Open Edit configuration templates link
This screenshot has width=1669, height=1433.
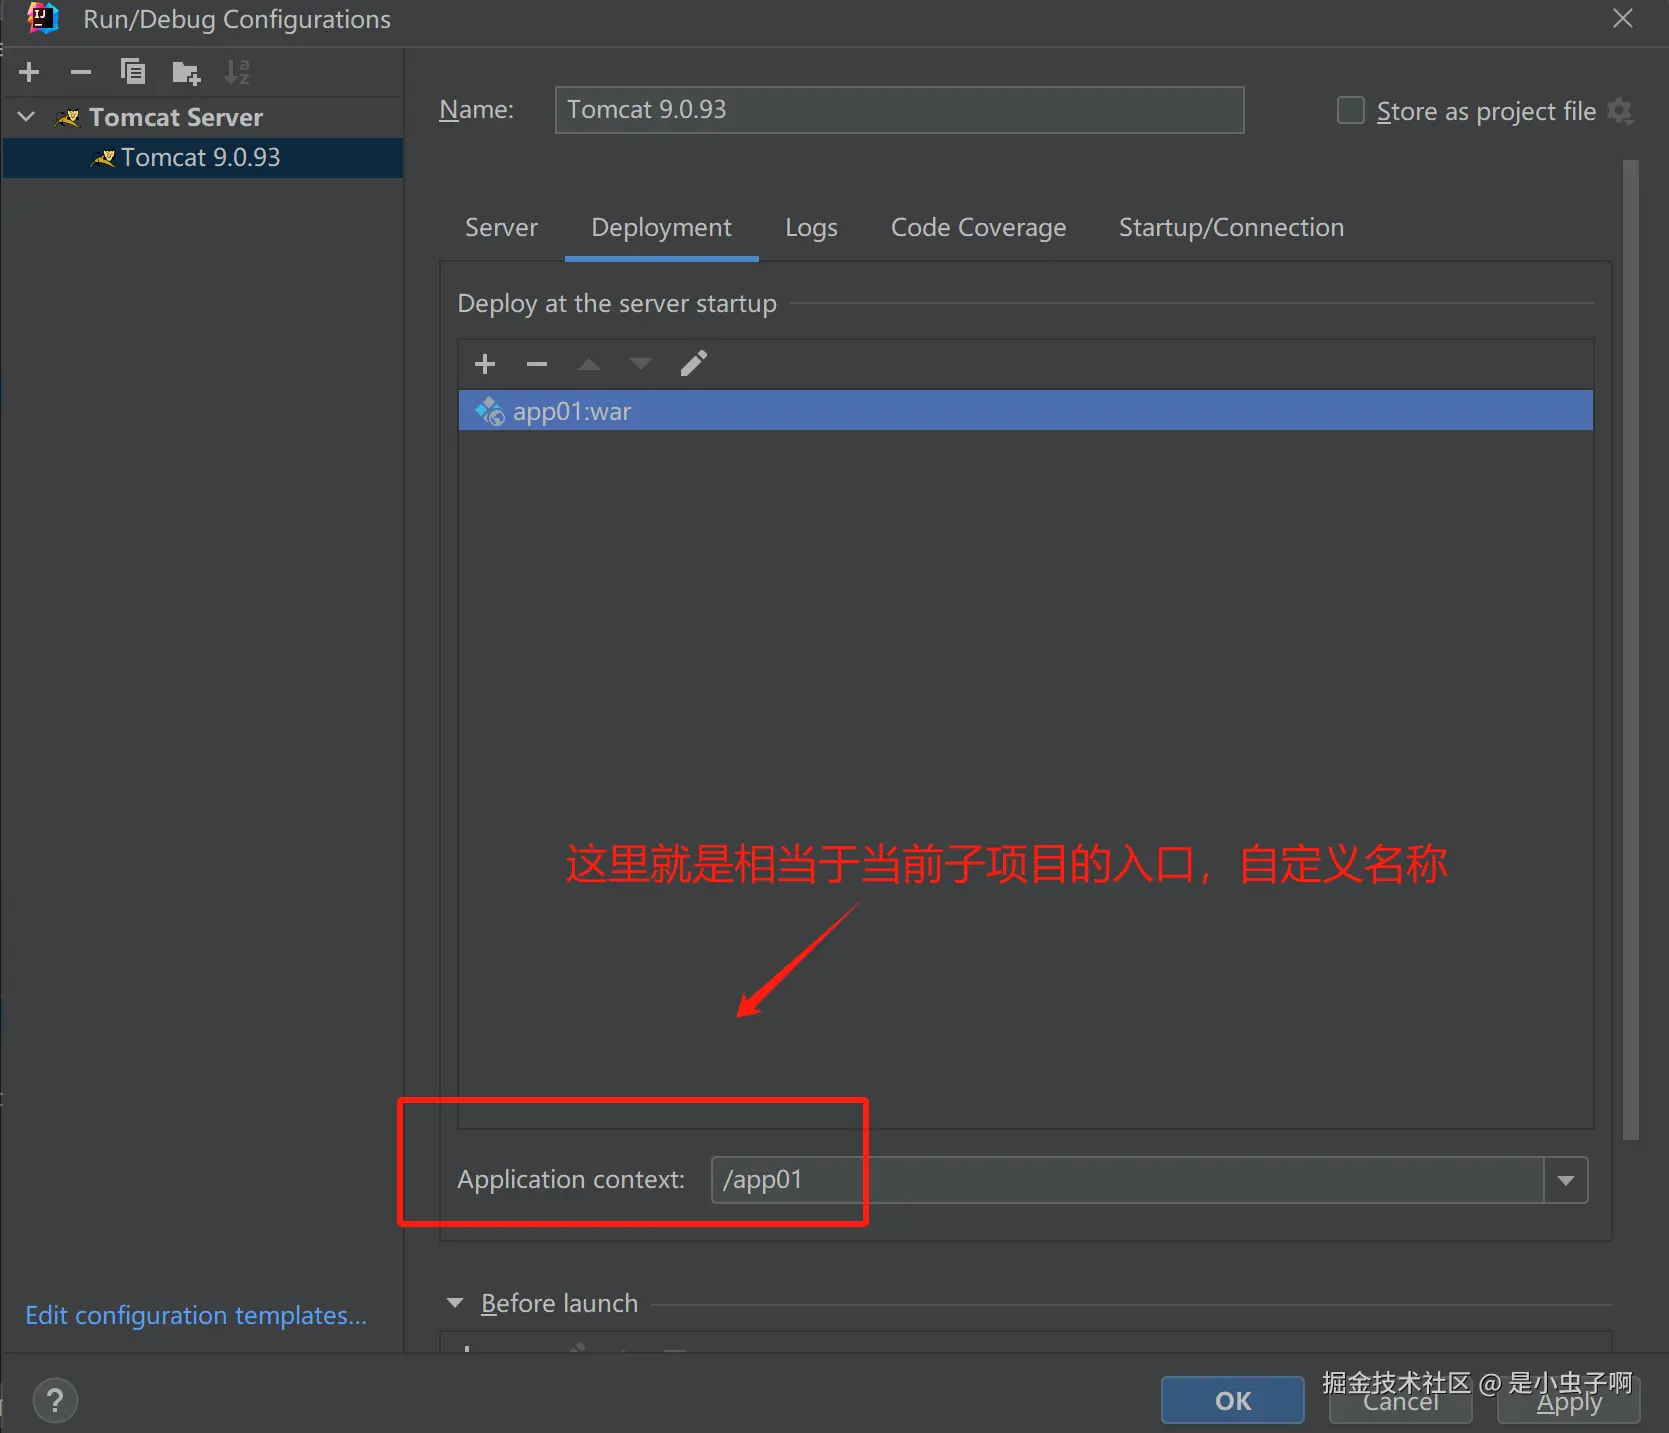tap(196, 1315)
